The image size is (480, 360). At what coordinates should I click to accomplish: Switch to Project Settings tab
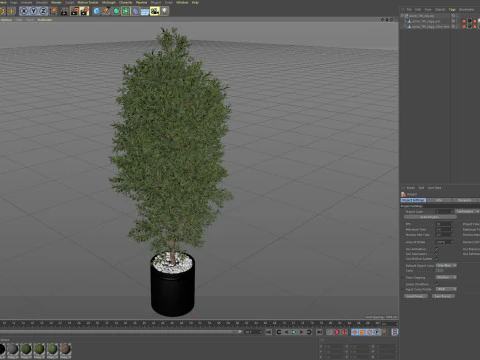click(x=413, y=200)
